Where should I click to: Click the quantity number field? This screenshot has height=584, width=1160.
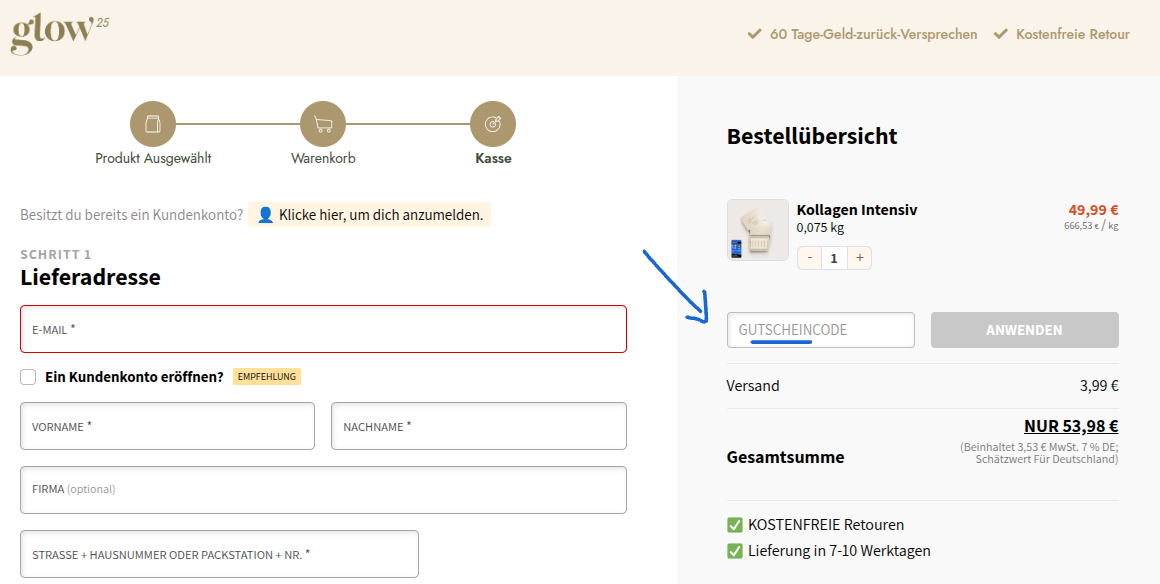(x=834, y=258)
